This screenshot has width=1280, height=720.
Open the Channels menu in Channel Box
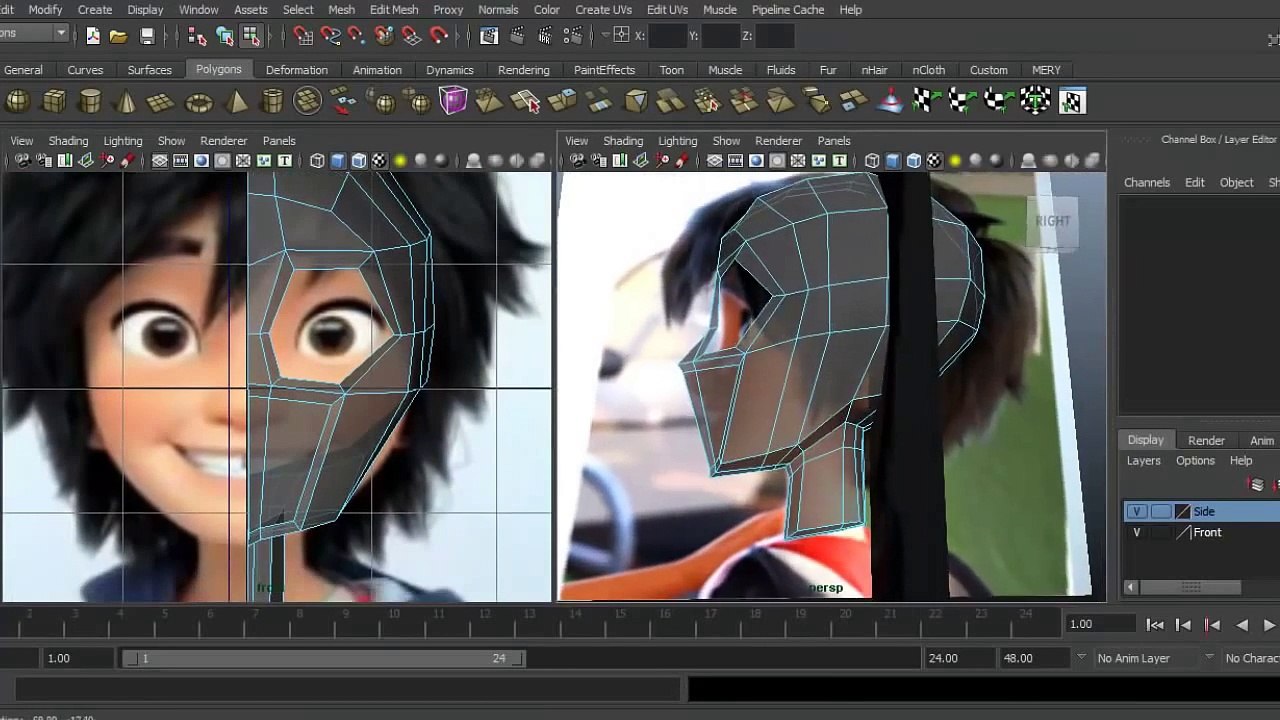click(1147, 183)
